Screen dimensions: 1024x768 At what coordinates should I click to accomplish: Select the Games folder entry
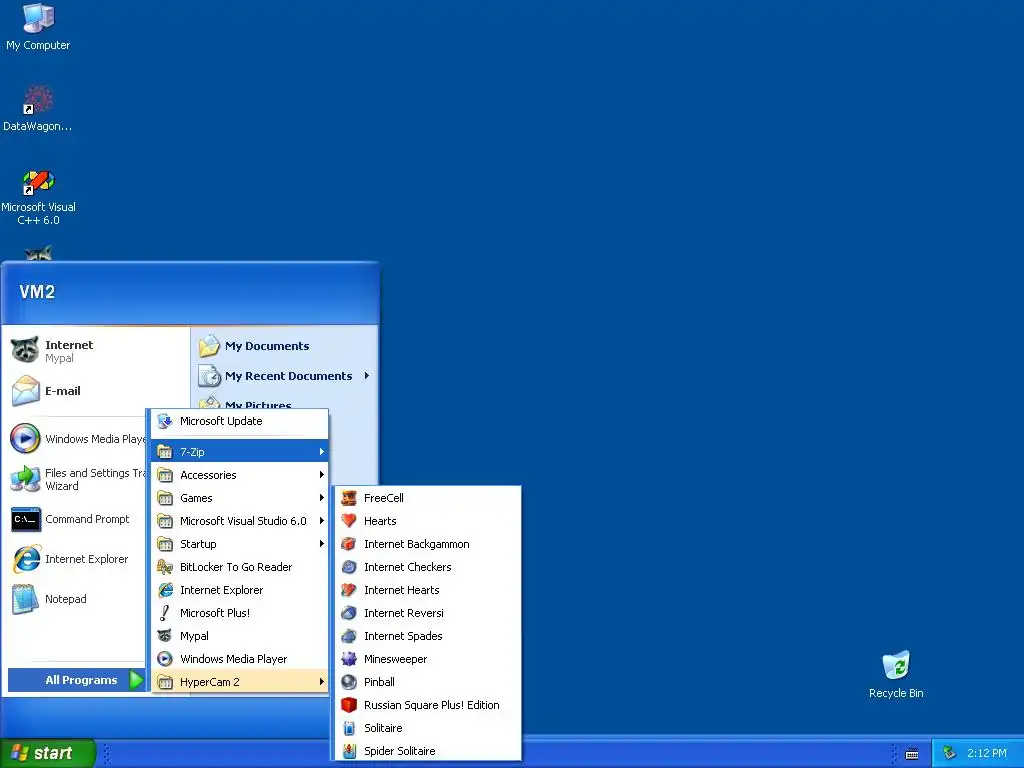(240, 498)
